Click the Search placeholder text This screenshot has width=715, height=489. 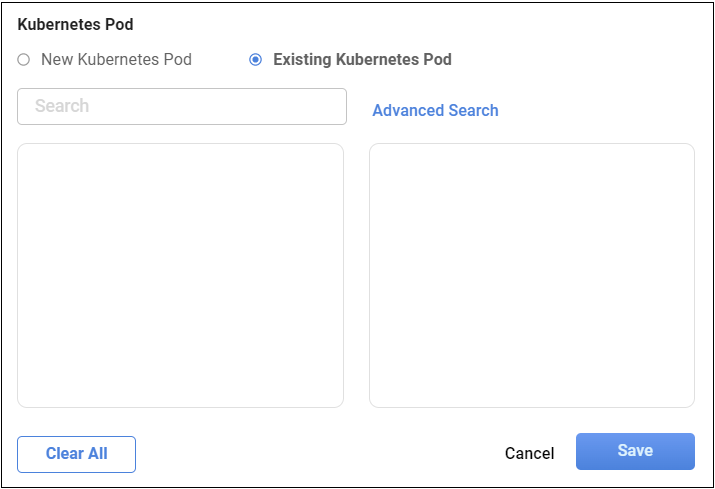coord(62,106)
